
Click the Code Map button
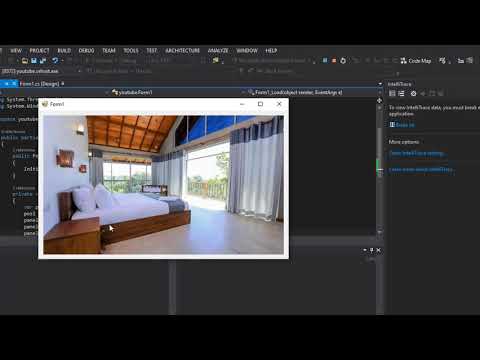[416, 61]
